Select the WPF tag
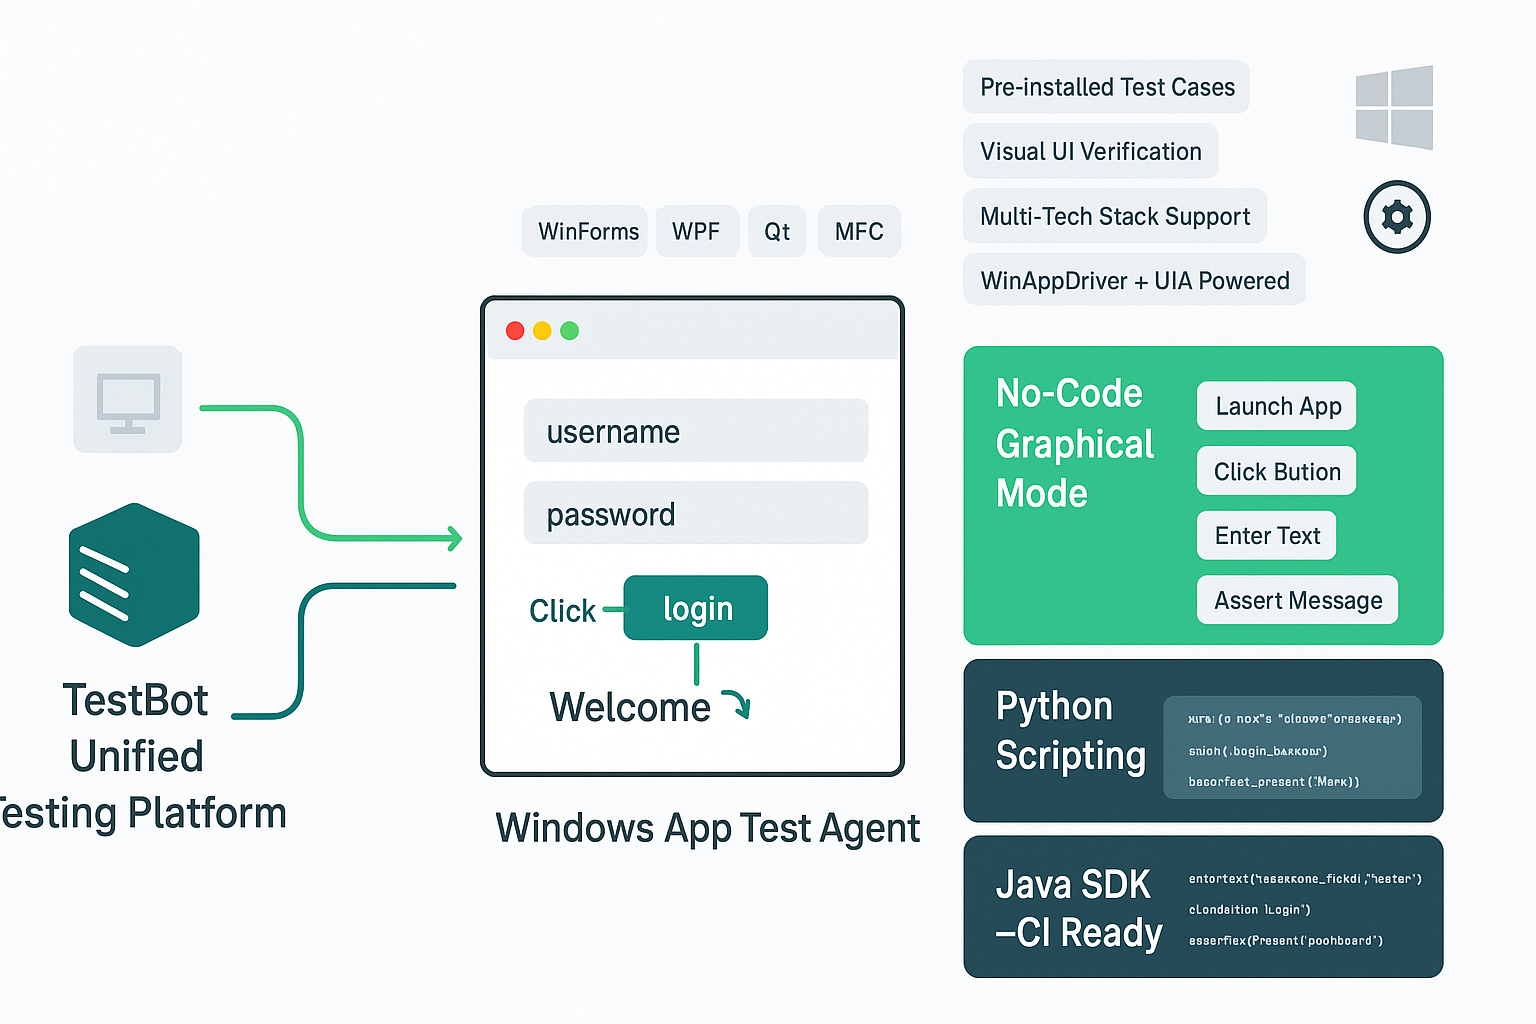Screen dimensions: 1536x1024 [696, 232]
